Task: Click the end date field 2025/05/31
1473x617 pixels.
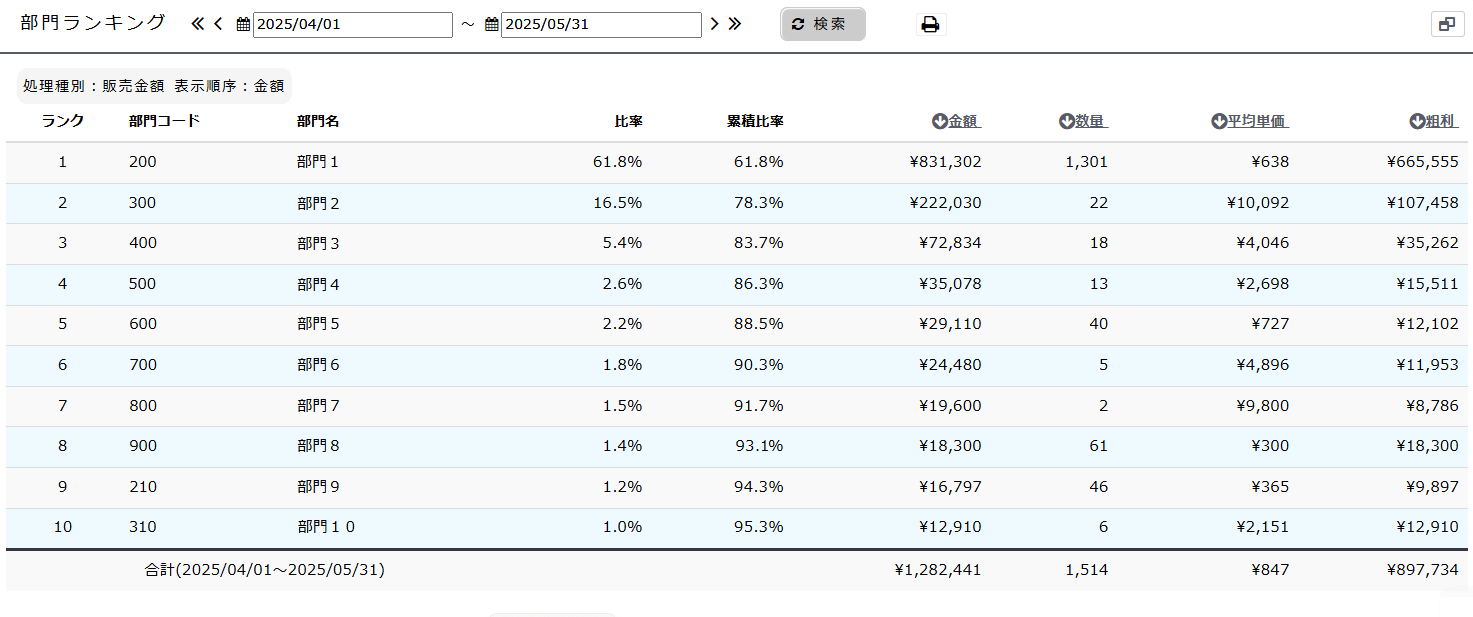Action: pos(600,25)
